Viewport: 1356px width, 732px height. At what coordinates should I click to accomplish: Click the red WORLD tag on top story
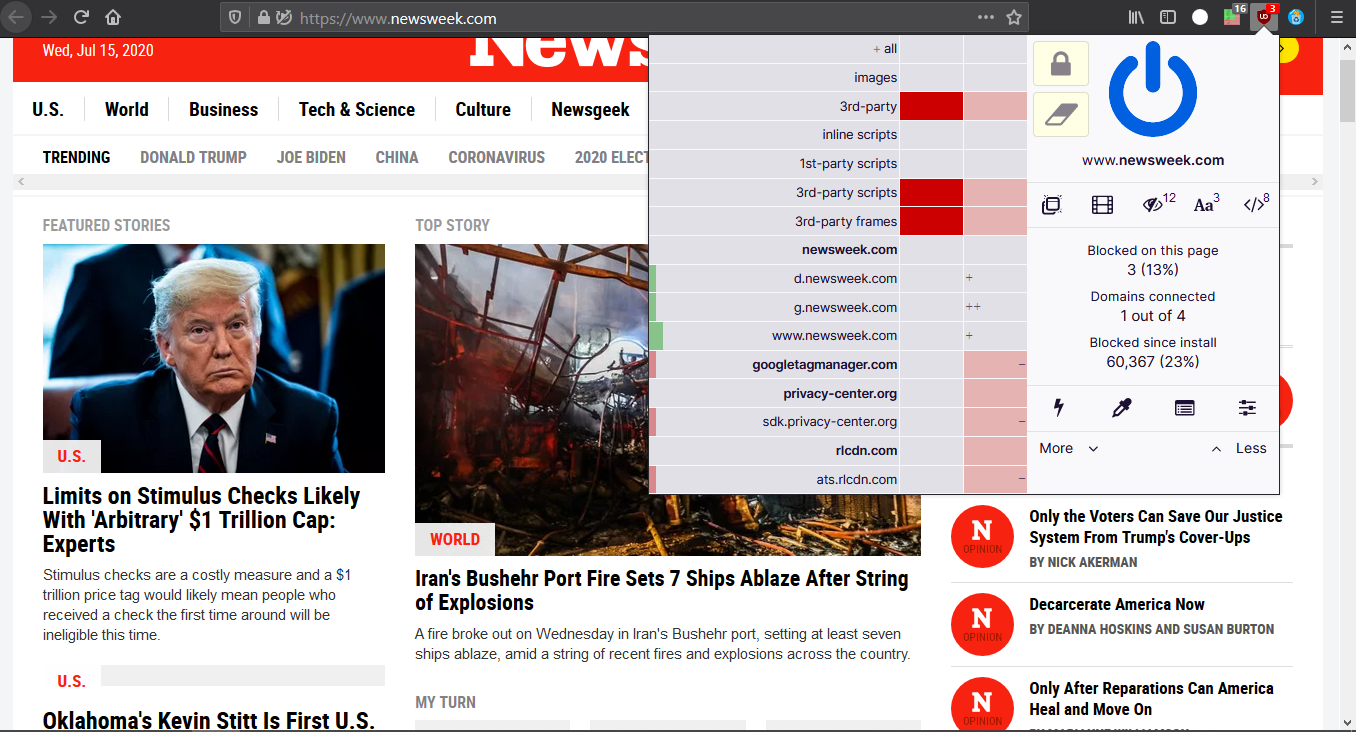point(455,539)
